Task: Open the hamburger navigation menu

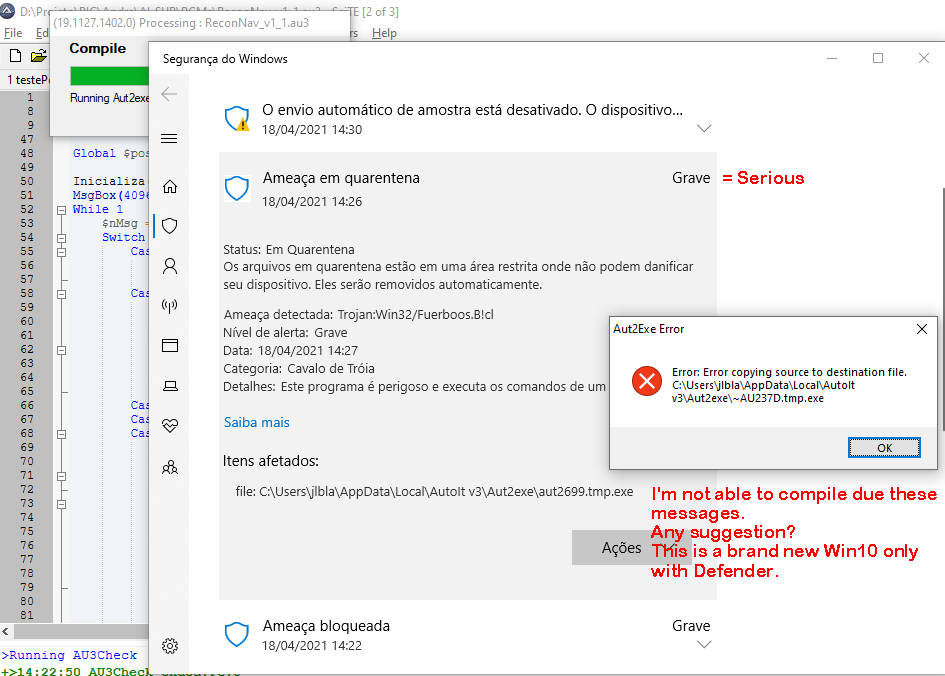Action: (169, 139)
